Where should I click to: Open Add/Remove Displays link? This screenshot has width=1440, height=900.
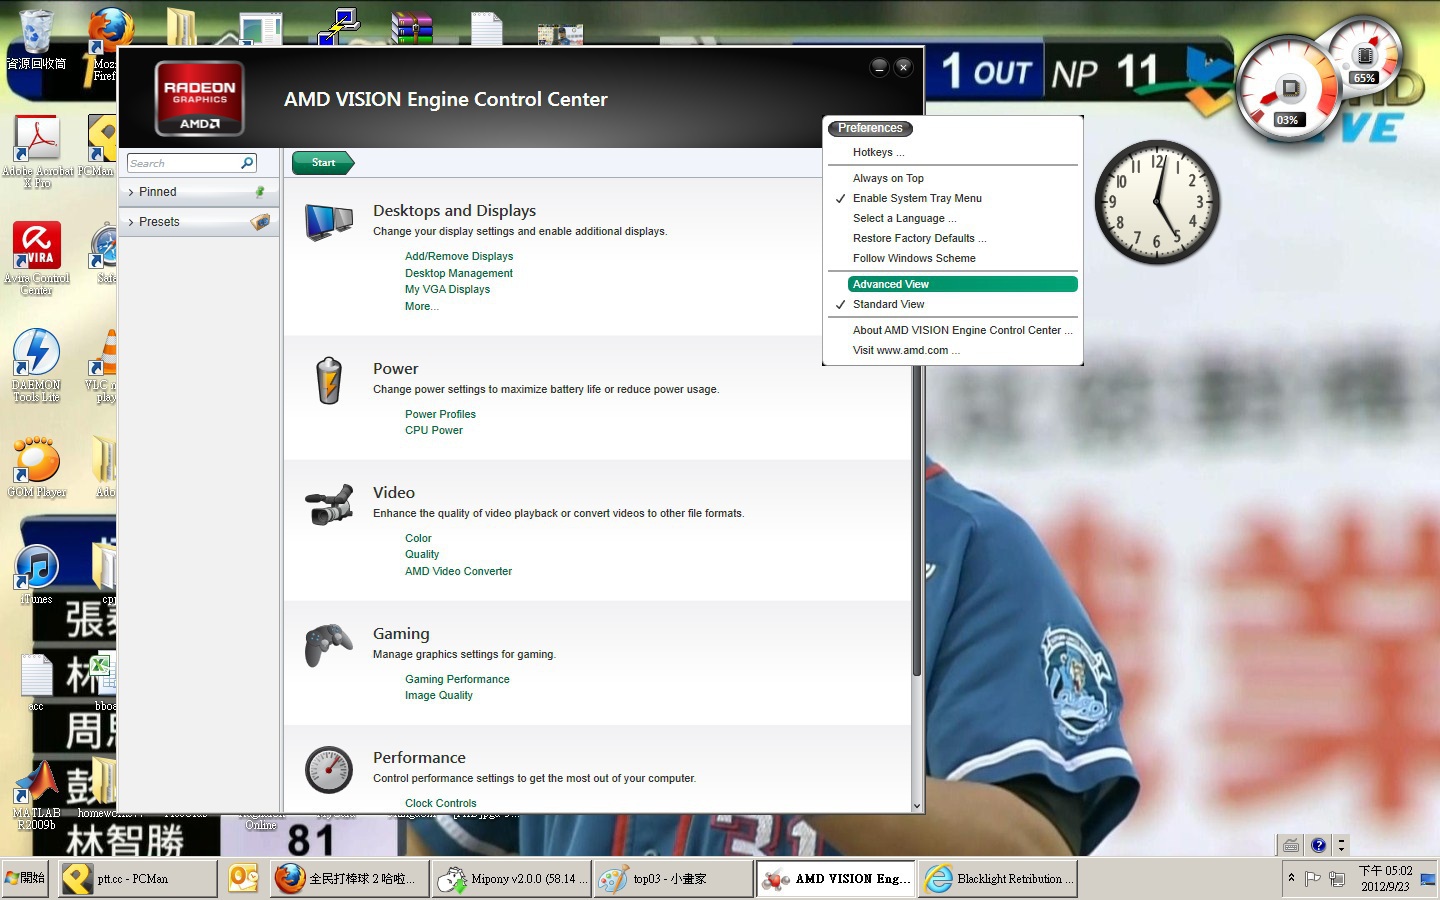pyautogui.click(x=459, y=256)
